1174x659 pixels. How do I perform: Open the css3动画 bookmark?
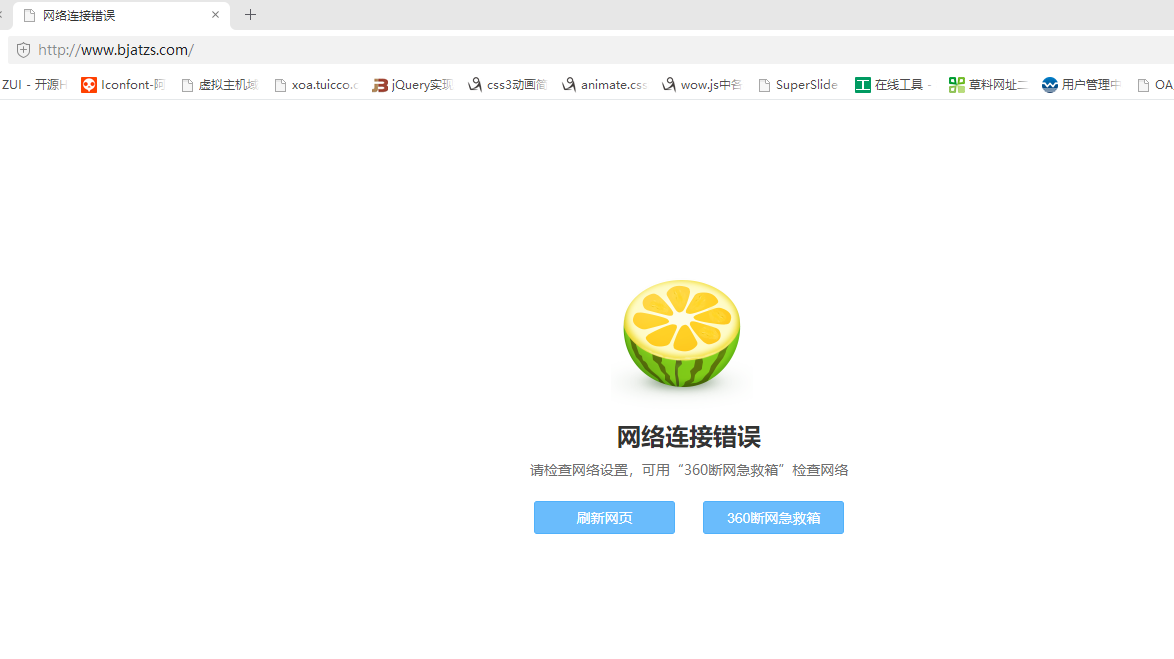pos(507,85)
